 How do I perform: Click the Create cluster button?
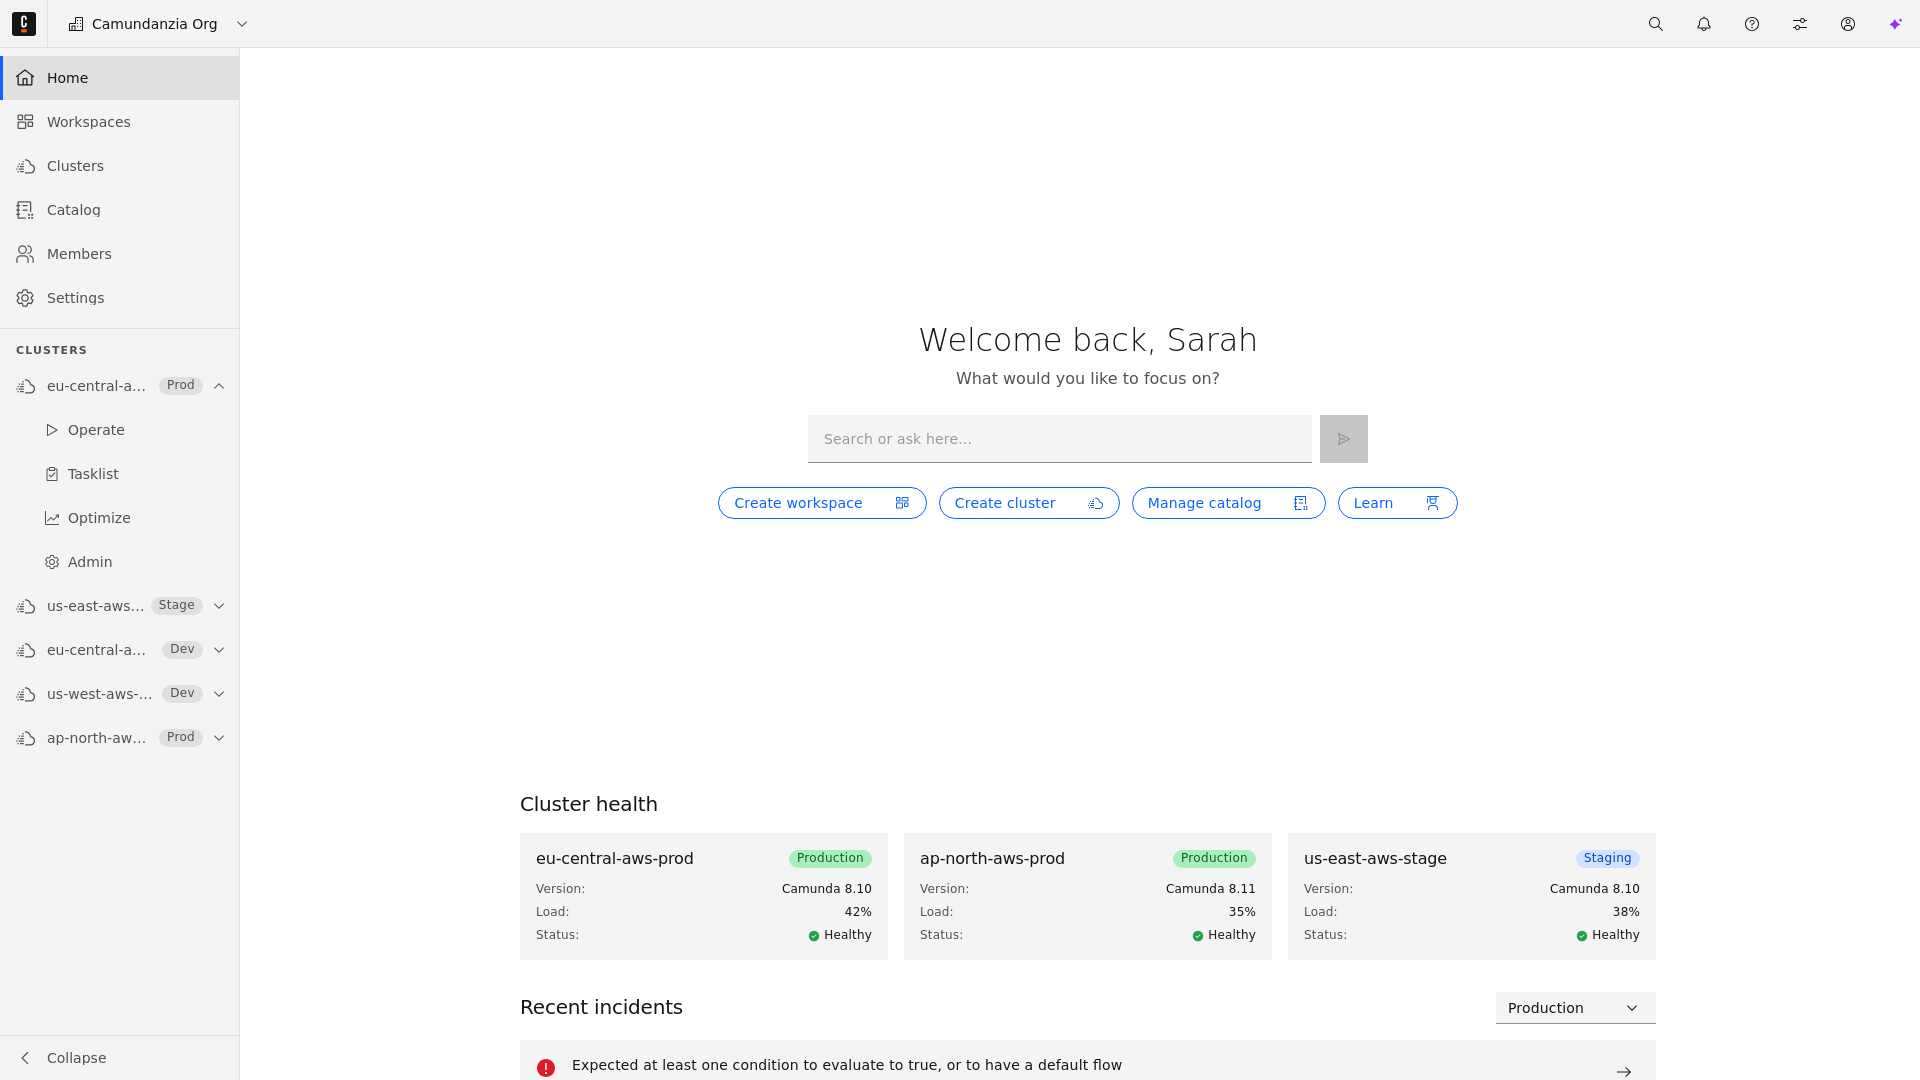1029,503
